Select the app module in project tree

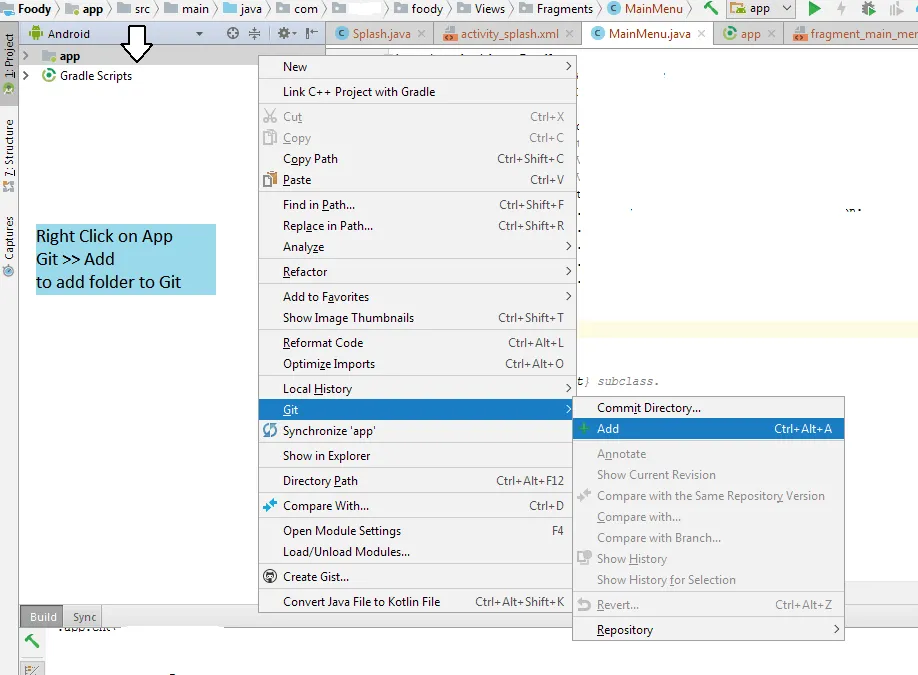pyautogui.click(x=61, y=56)
